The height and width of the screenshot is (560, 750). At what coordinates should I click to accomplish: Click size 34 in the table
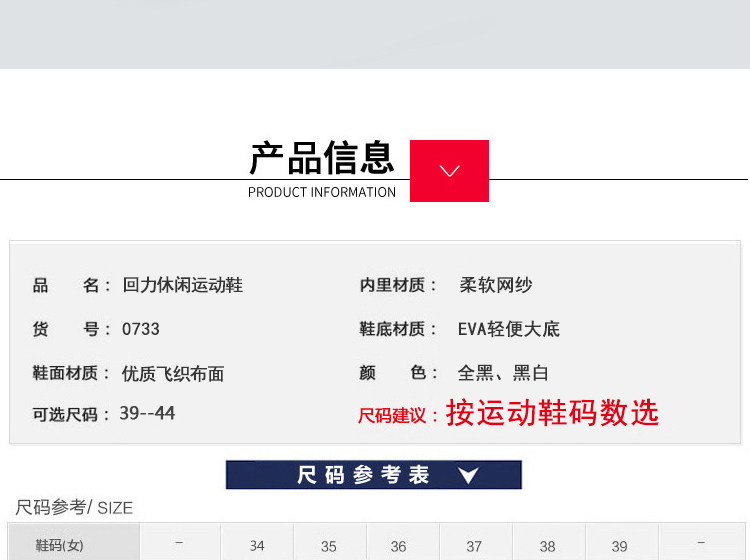click(x=257, y=546)
